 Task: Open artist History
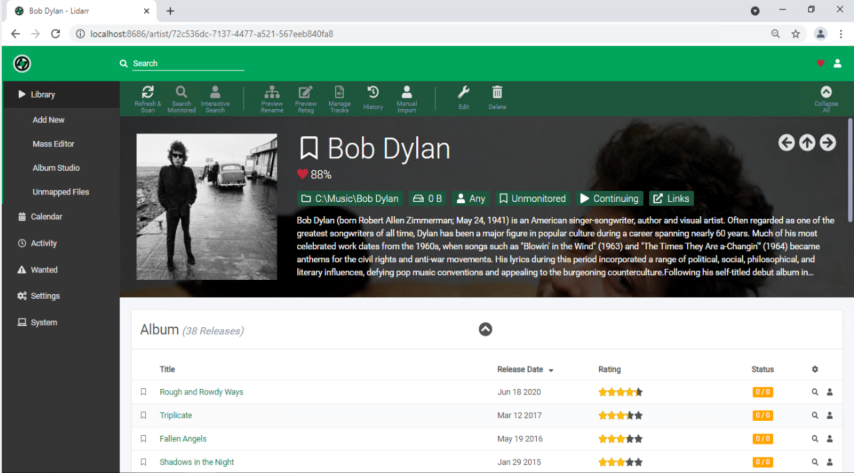pos(373,98)
